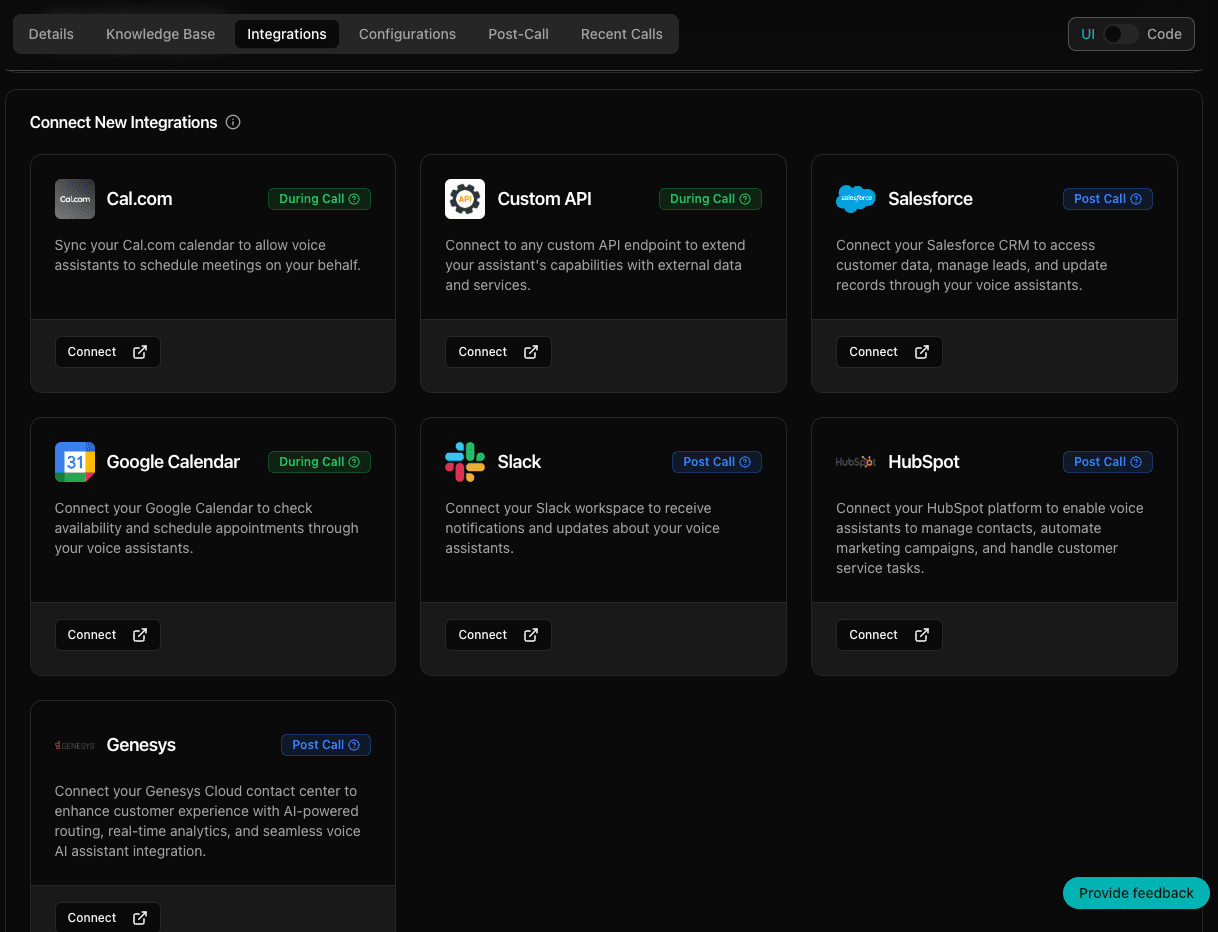Open the Knowledge Base tab

(x=160, y=34)
